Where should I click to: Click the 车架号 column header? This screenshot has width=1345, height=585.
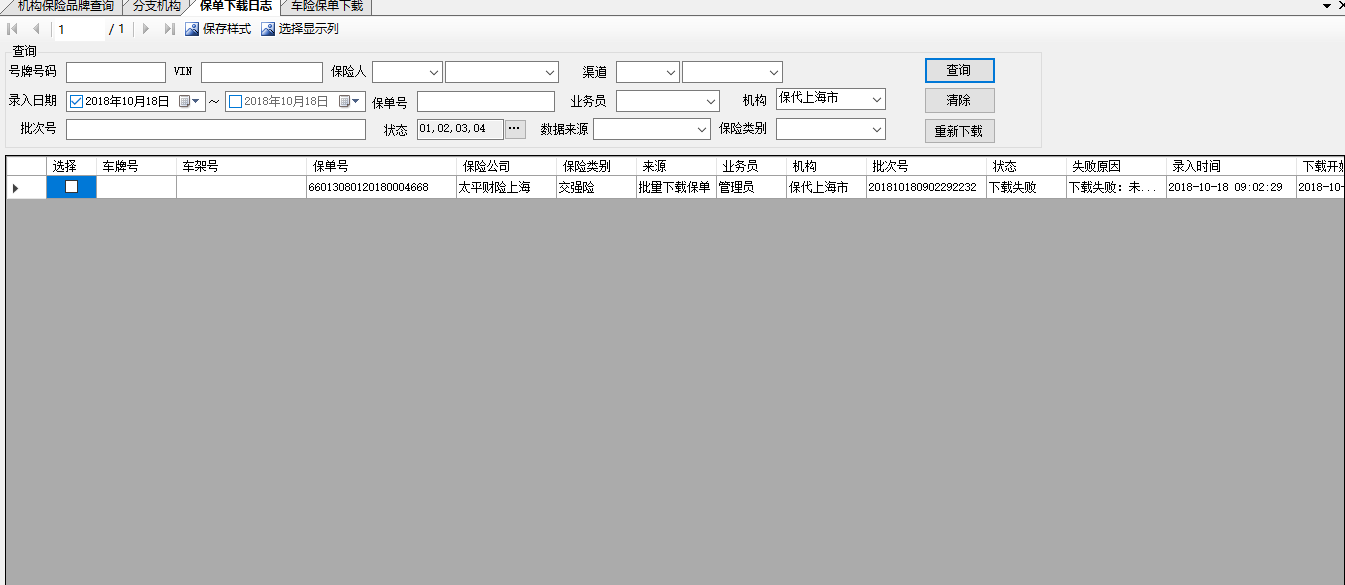[241, 166]
